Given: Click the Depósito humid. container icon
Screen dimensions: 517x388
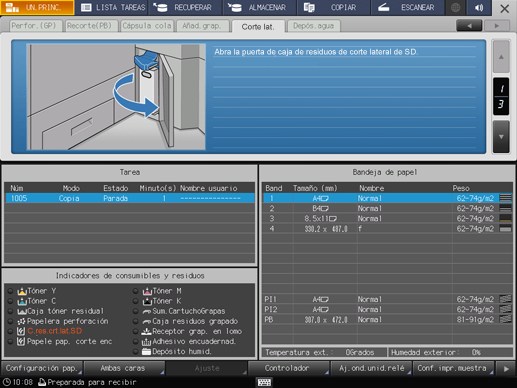Looking at the screenshot, I should pos(146,352).
